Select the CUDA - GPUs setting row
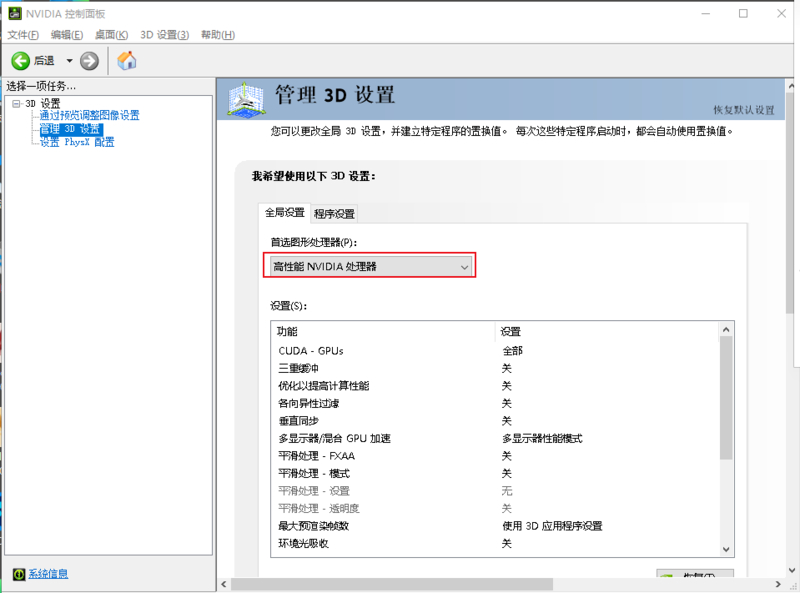 tap(495, 351)
